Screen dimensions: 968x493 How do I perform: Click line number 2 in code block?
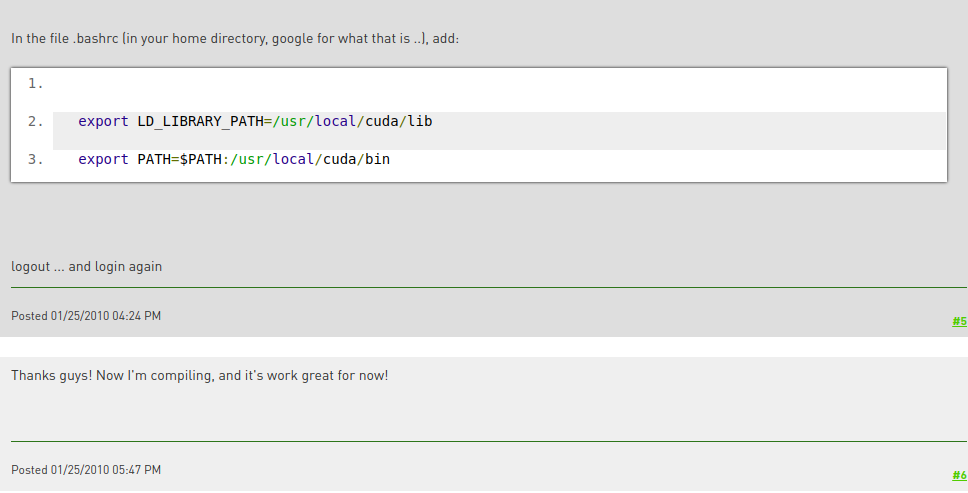(35, 121)
